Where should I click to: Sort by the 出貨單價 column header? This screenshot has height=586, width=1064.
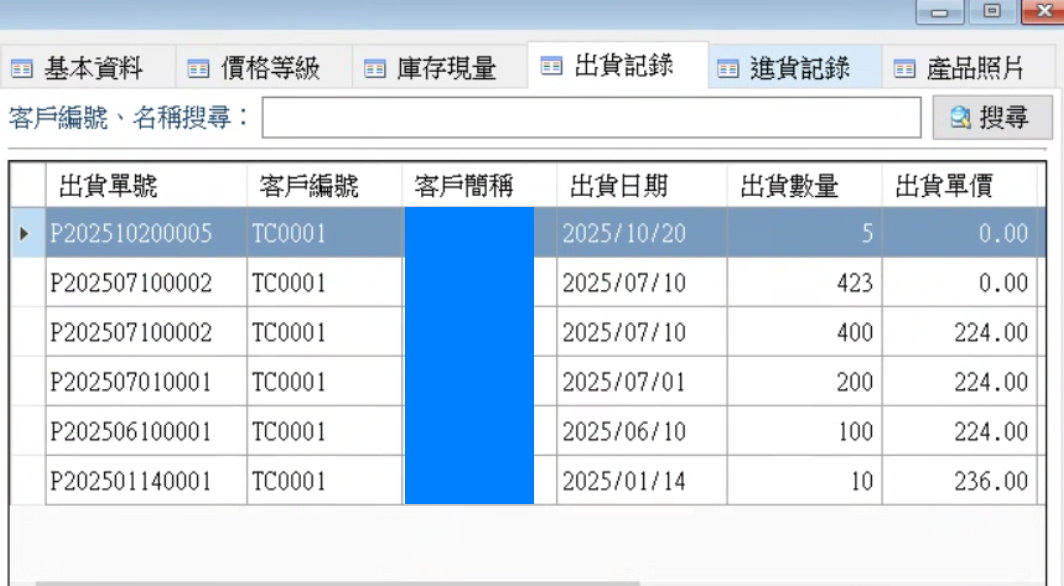pyautogui.click(x=958, y=184)
